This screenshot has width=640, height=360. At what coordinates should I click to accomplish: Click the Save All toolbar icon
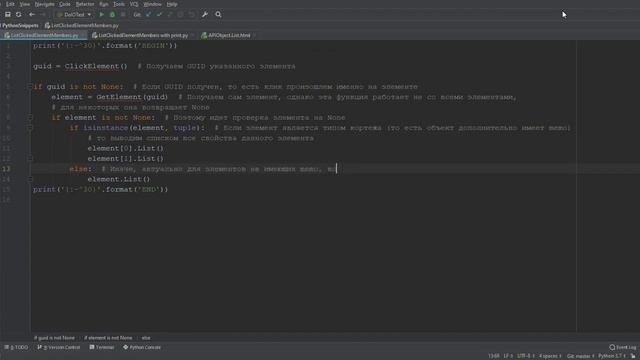coord(8,14)
